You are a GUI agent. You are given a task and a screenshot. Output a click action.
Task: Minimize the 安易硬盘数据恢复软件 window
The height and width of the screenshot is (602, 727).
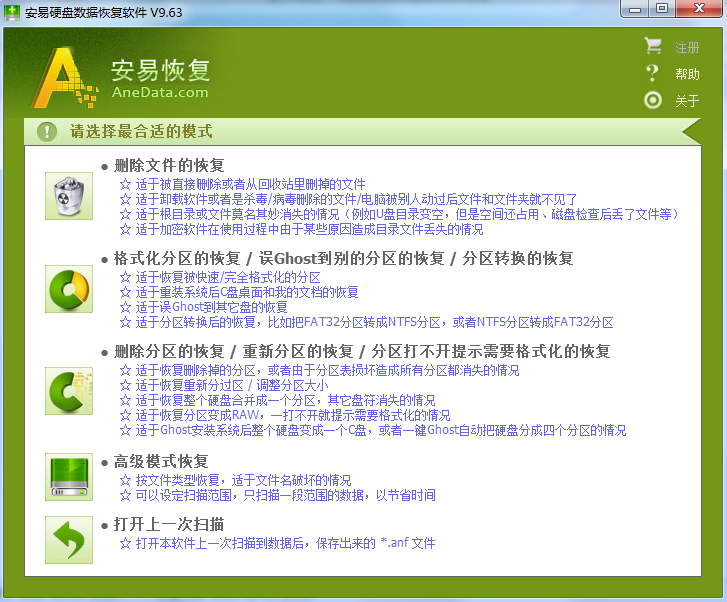pos(635,9)
